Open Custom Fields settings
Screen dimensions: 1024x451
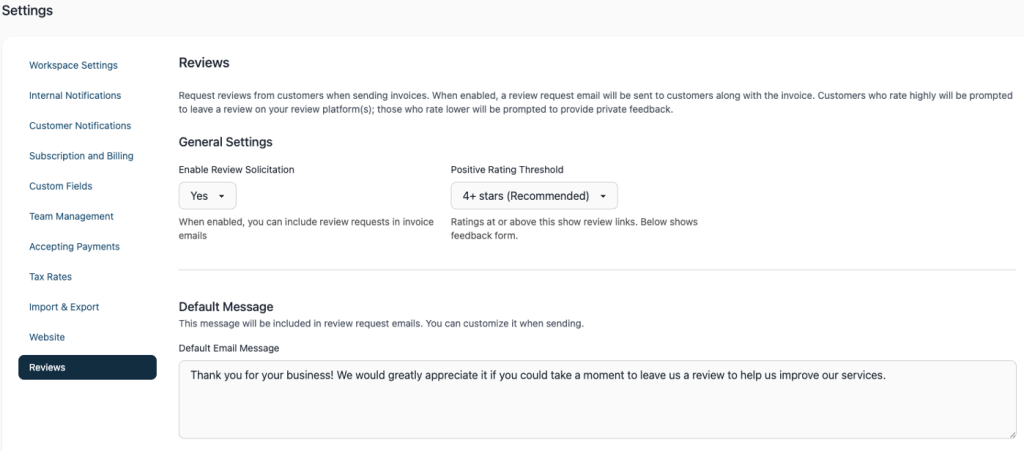tap(61, 186)
